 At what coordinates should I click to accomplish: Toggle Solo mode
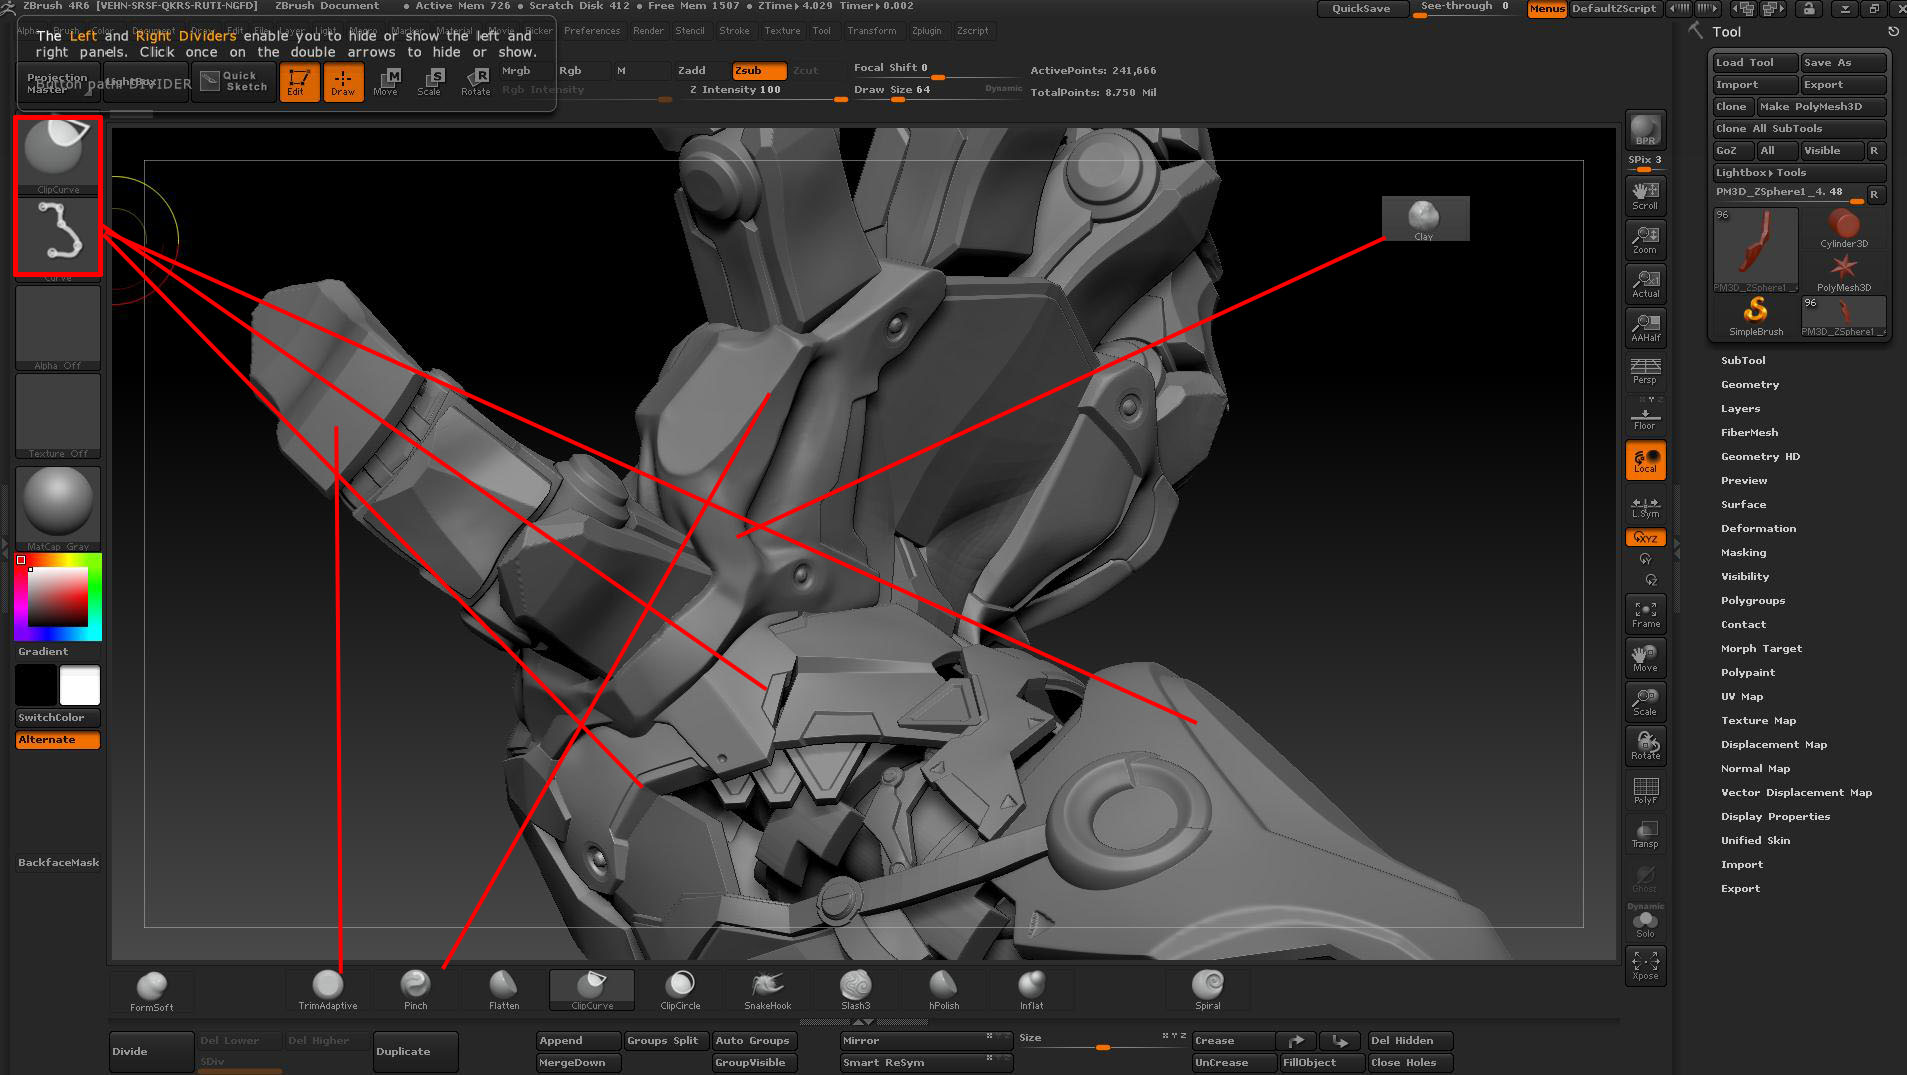coord(1645,924)
